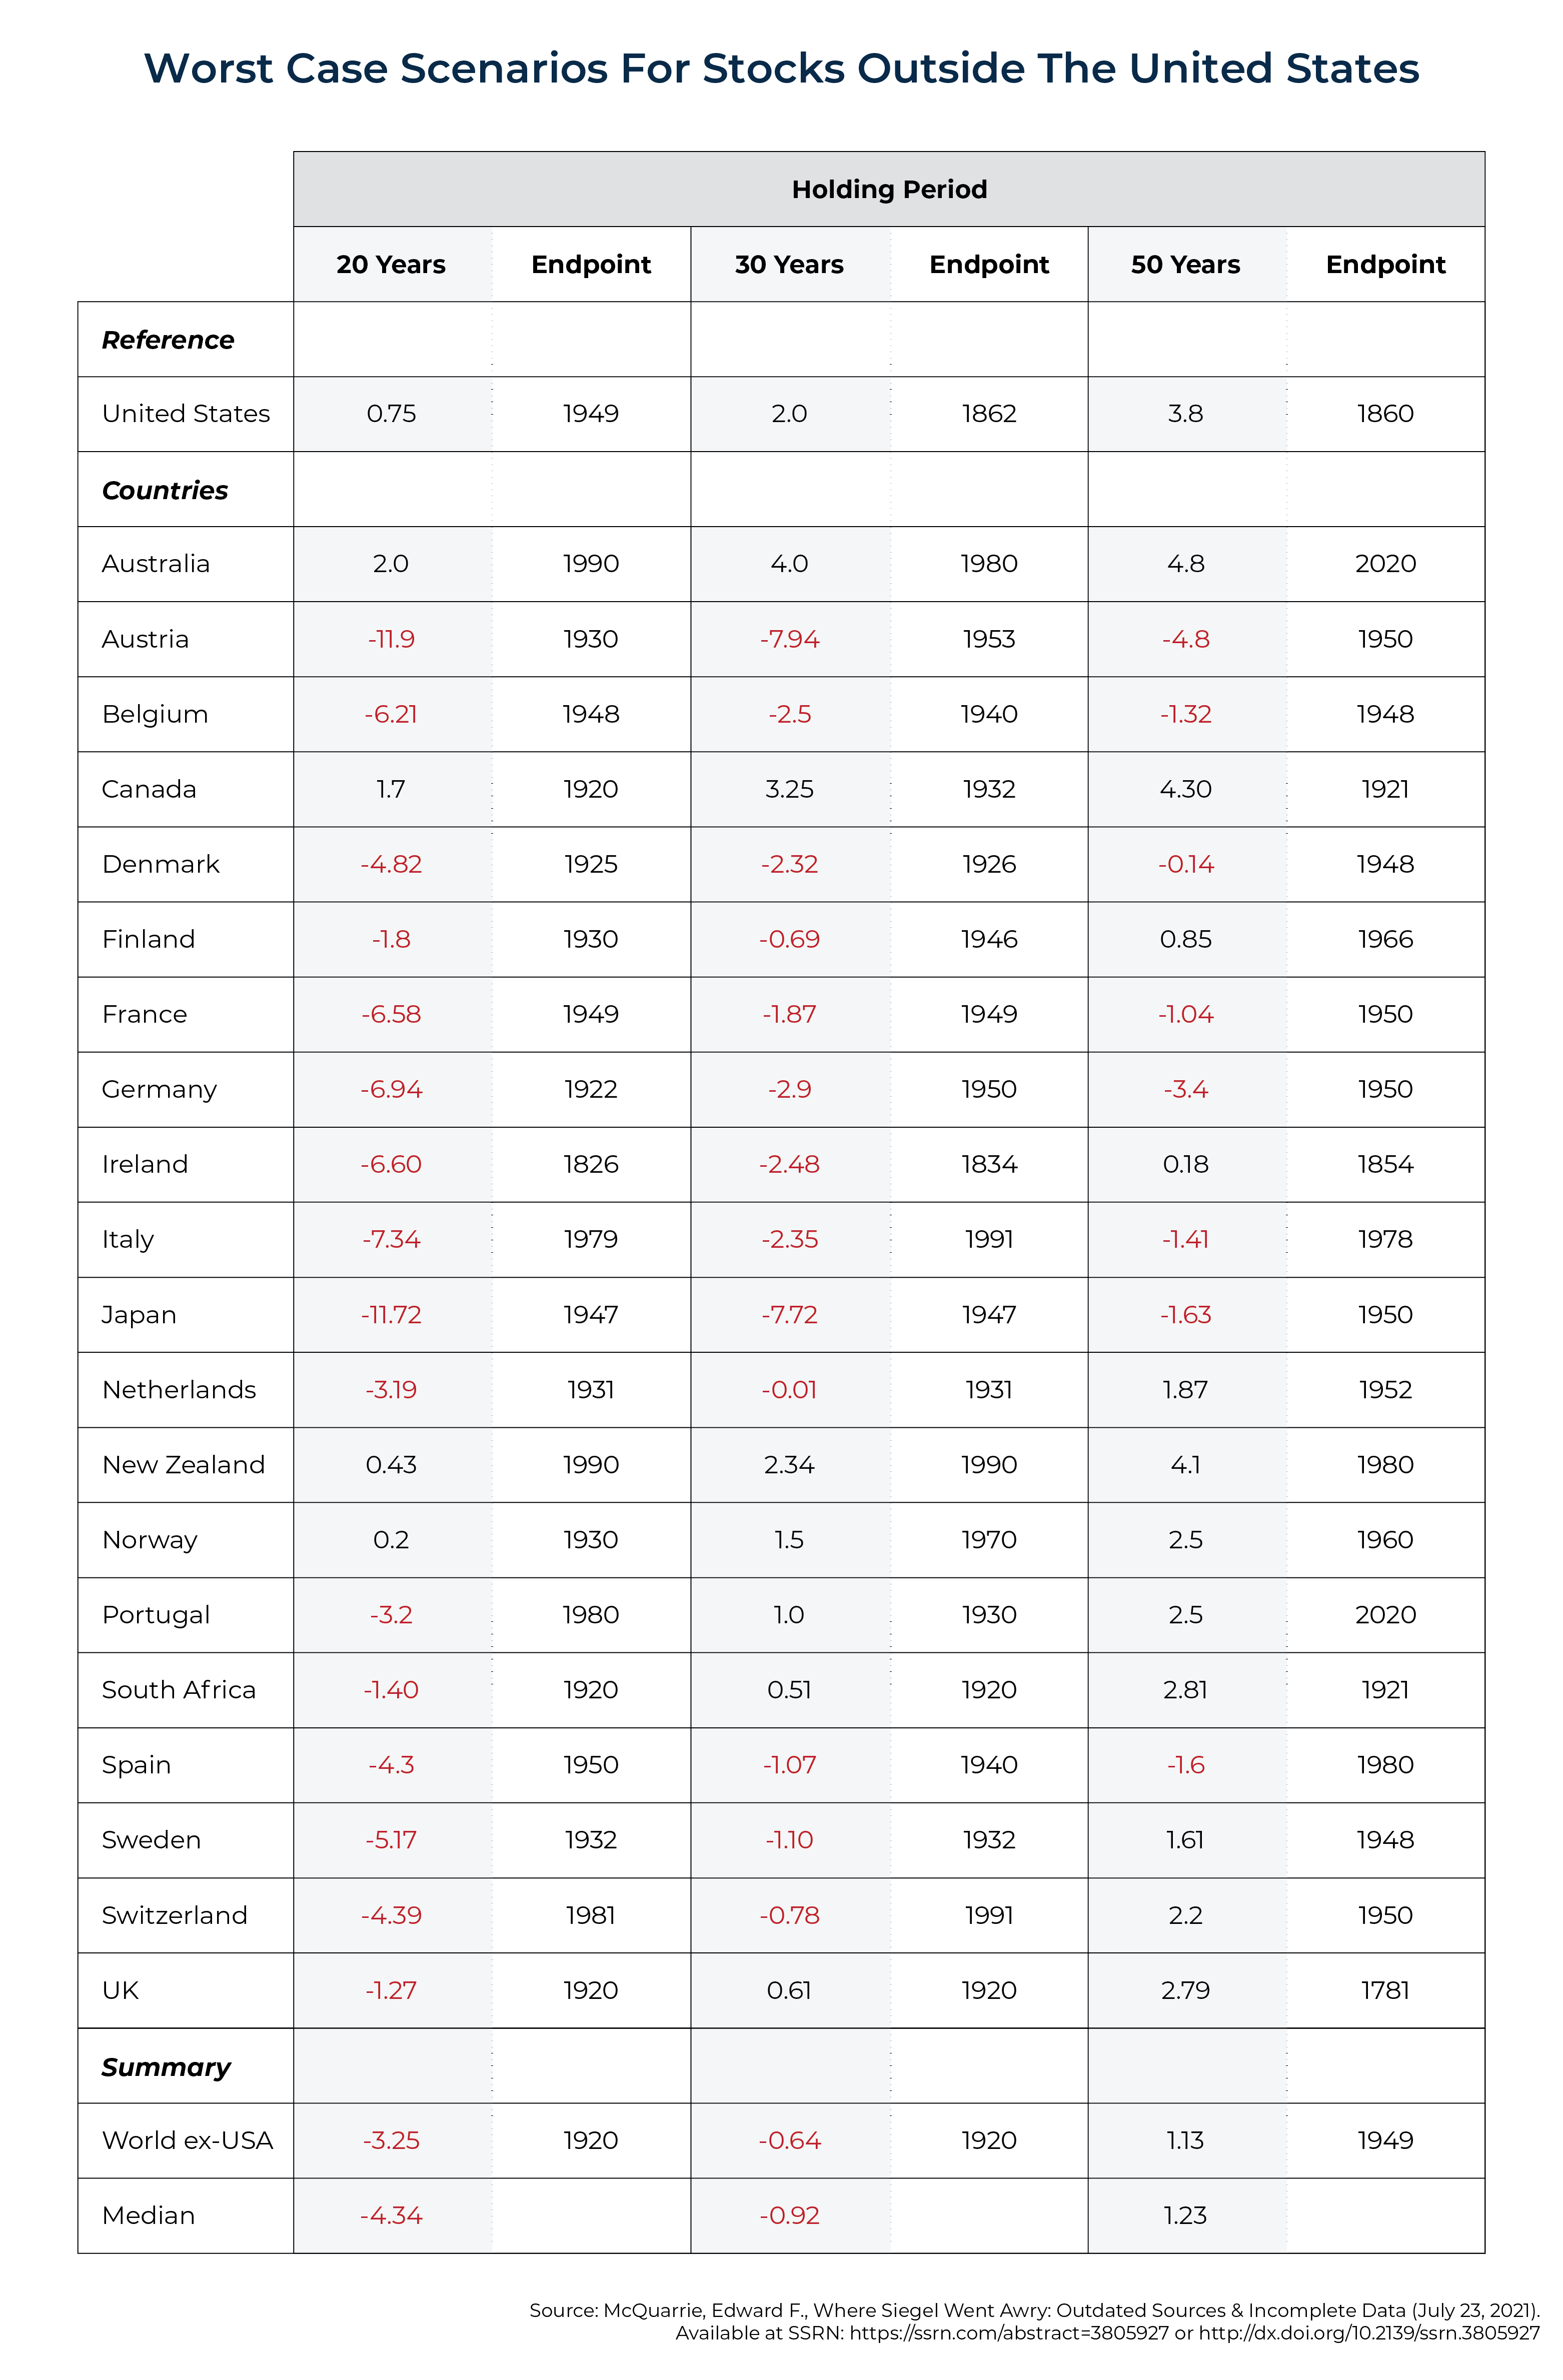The width and height of the screenshot is (1563, 2380).
Task: Click UK's 50-year endpoint 1781
Action: tap(1385, 1990)
